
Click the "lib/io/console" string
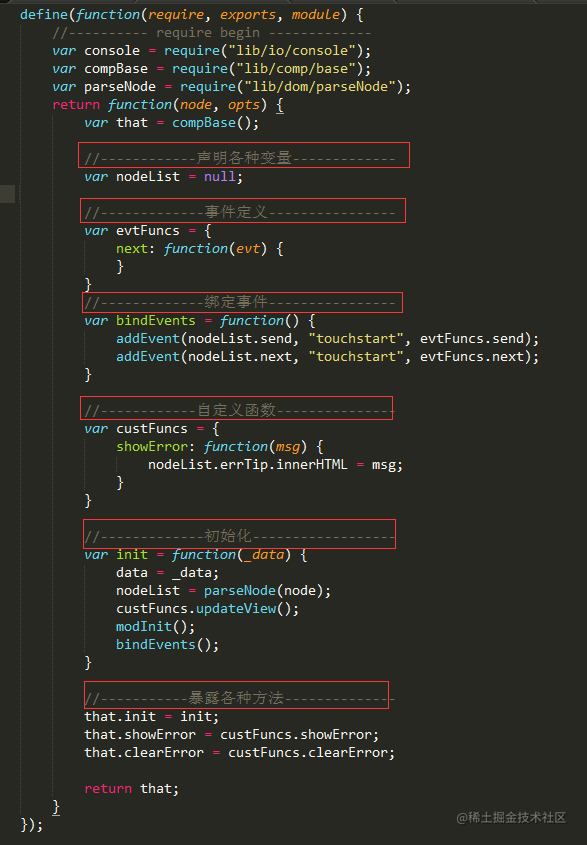pyautogui.click(x=292, y=51)
